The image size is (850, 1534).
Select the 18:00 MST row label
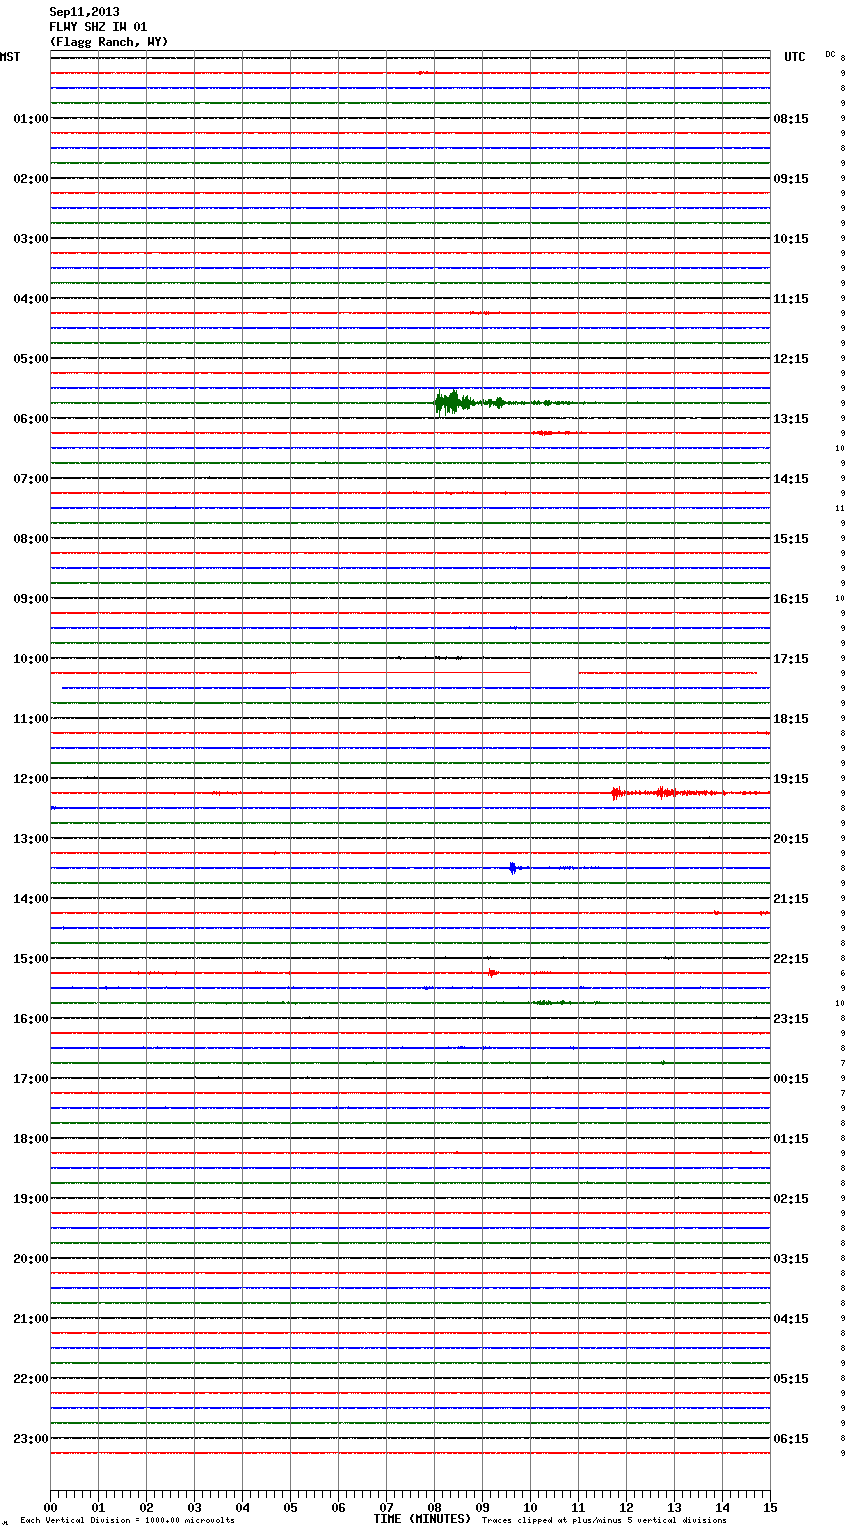point(31,1139)
